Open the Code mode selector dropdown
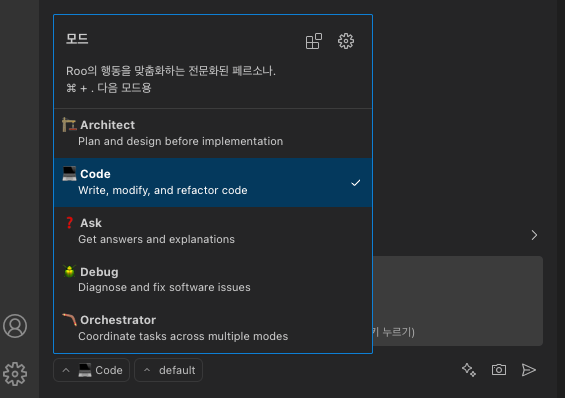 pyautogui.click(x=92, y=370)
